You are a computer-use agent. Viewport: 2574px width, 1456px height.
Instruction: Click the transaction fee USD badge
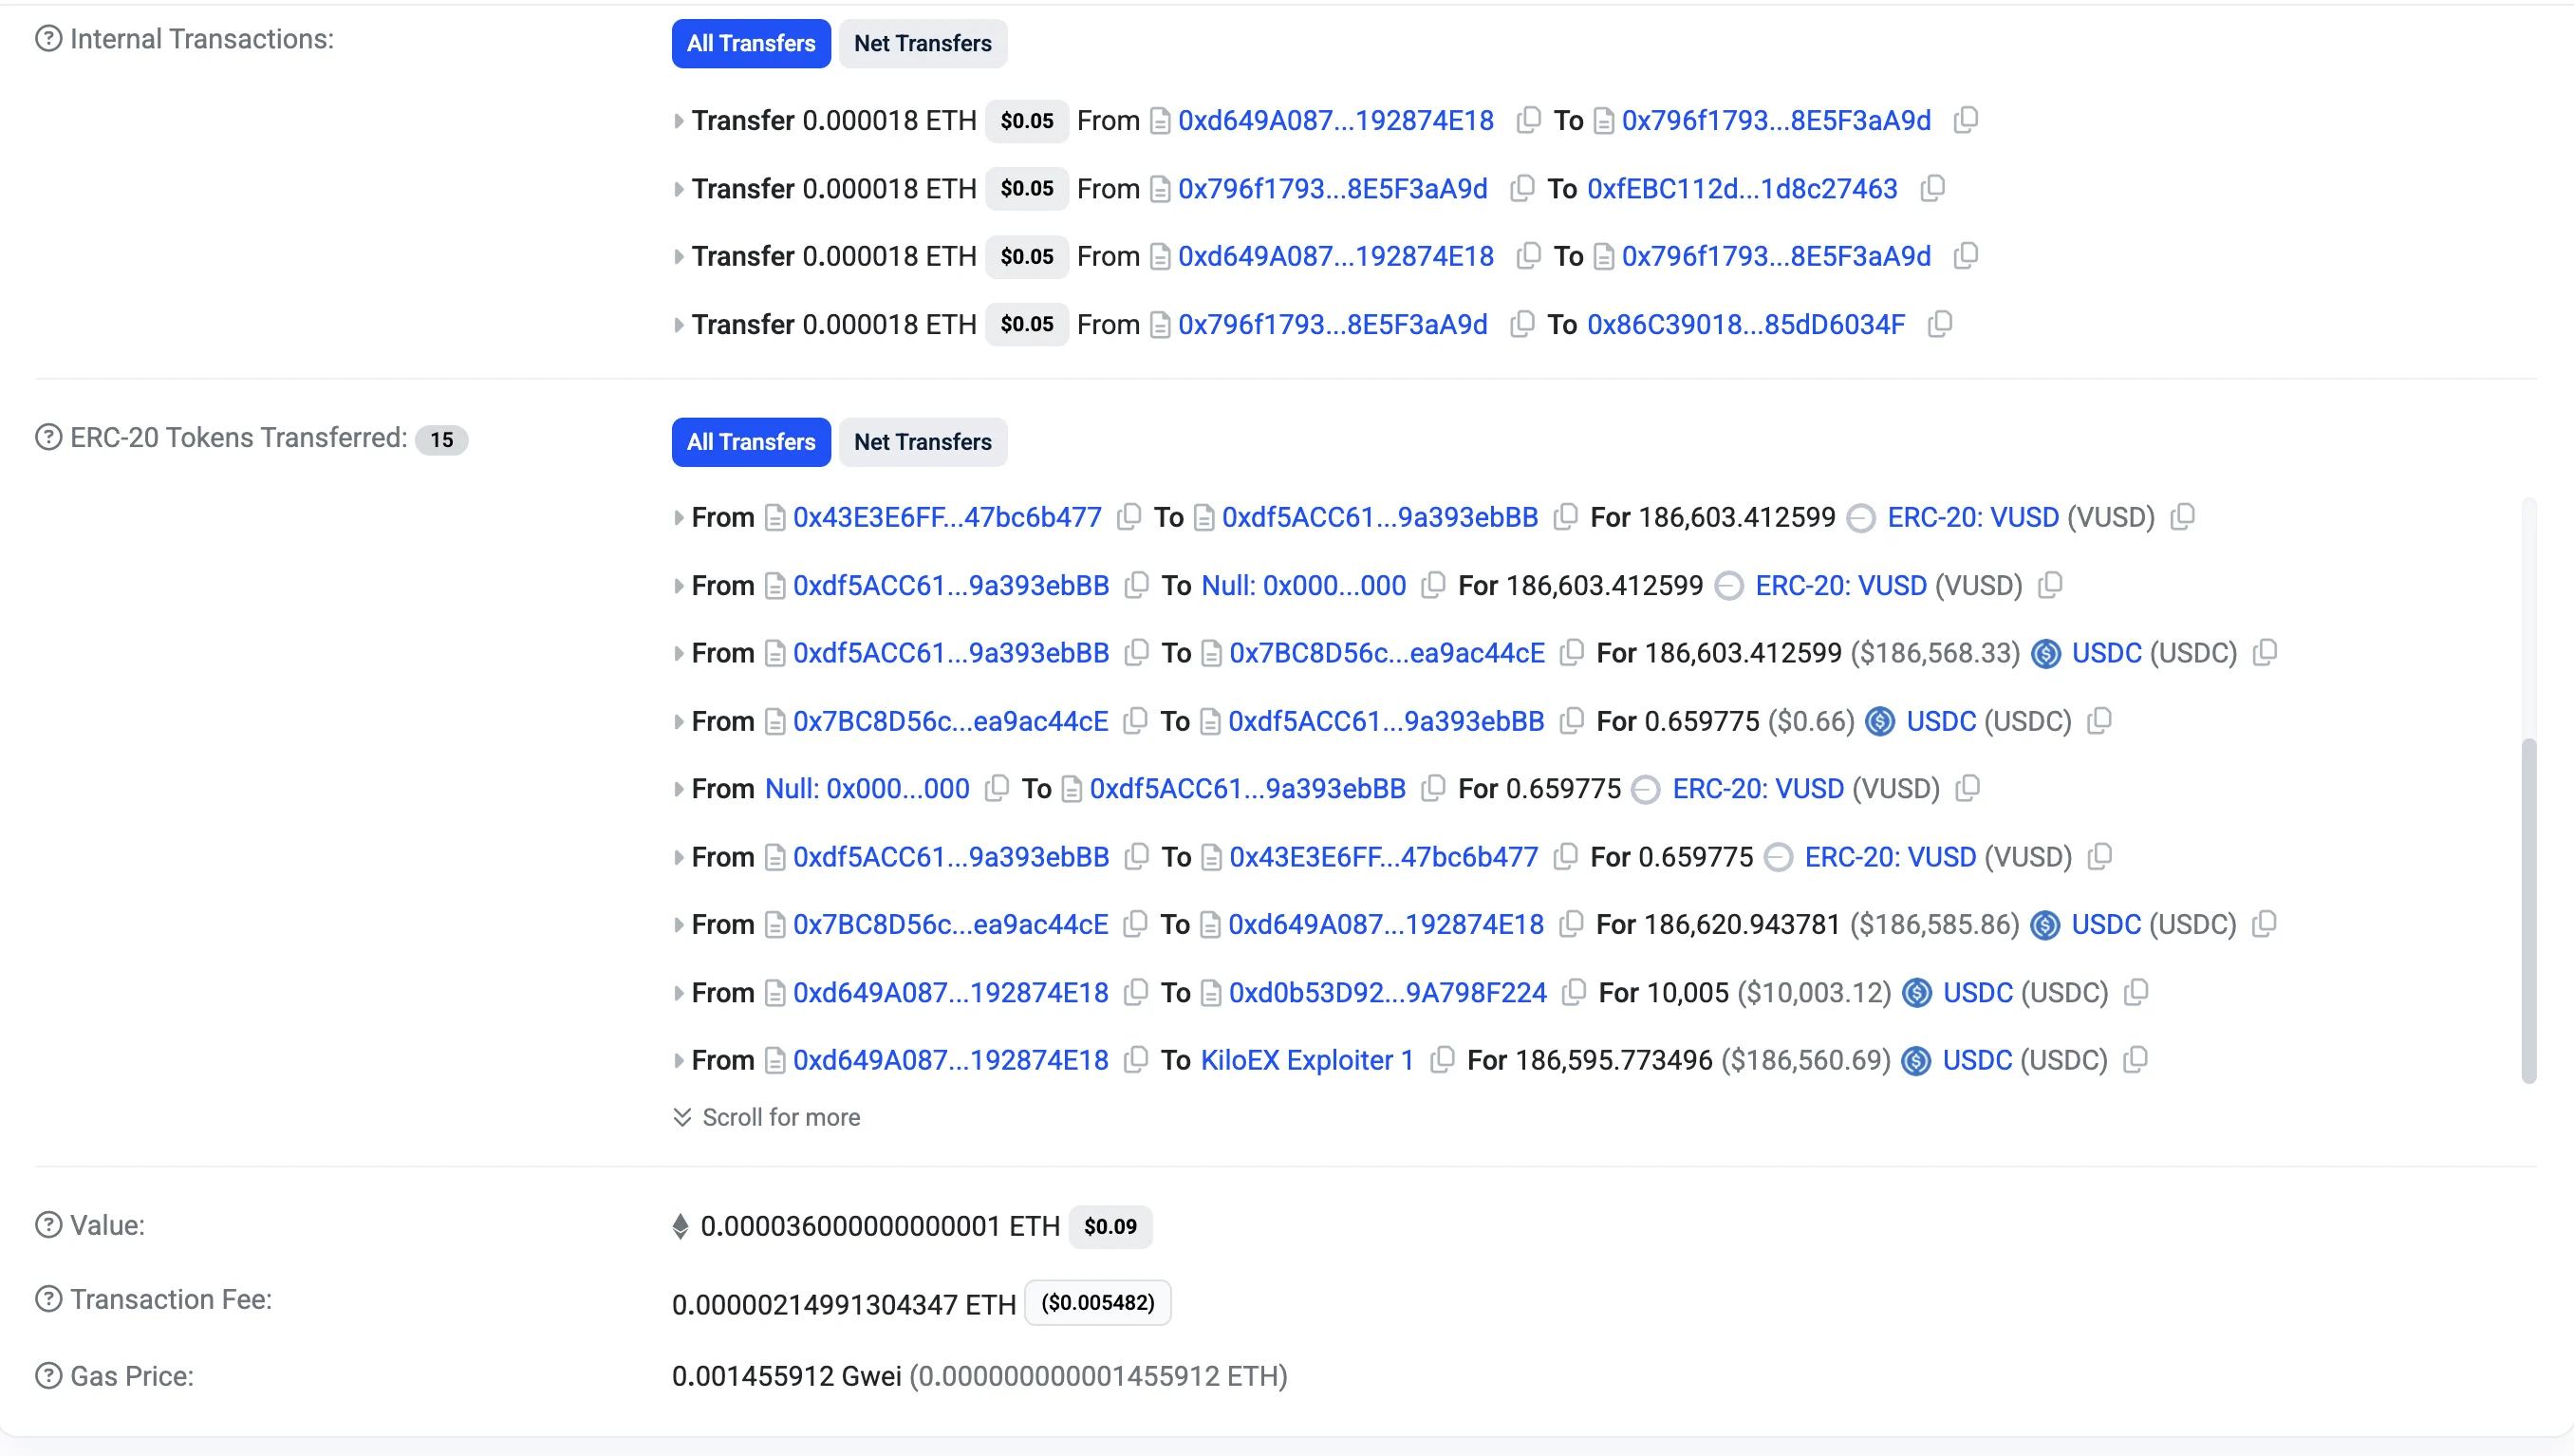pos(1097,1303)
